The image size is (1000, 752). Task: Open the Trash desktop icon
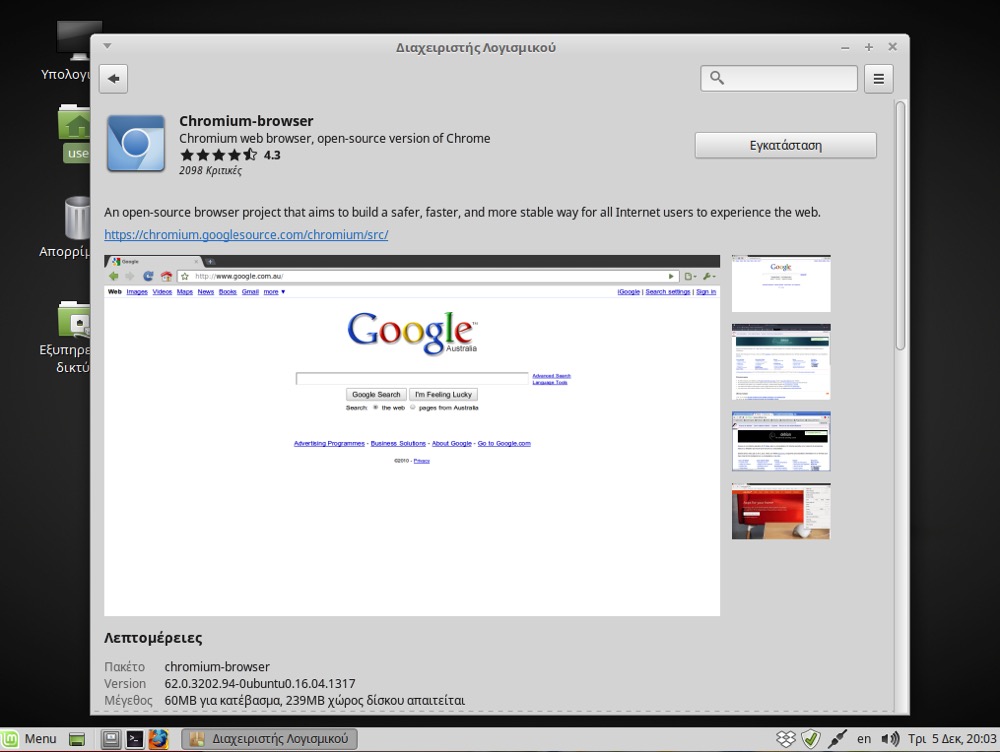[x=78, y=220]
